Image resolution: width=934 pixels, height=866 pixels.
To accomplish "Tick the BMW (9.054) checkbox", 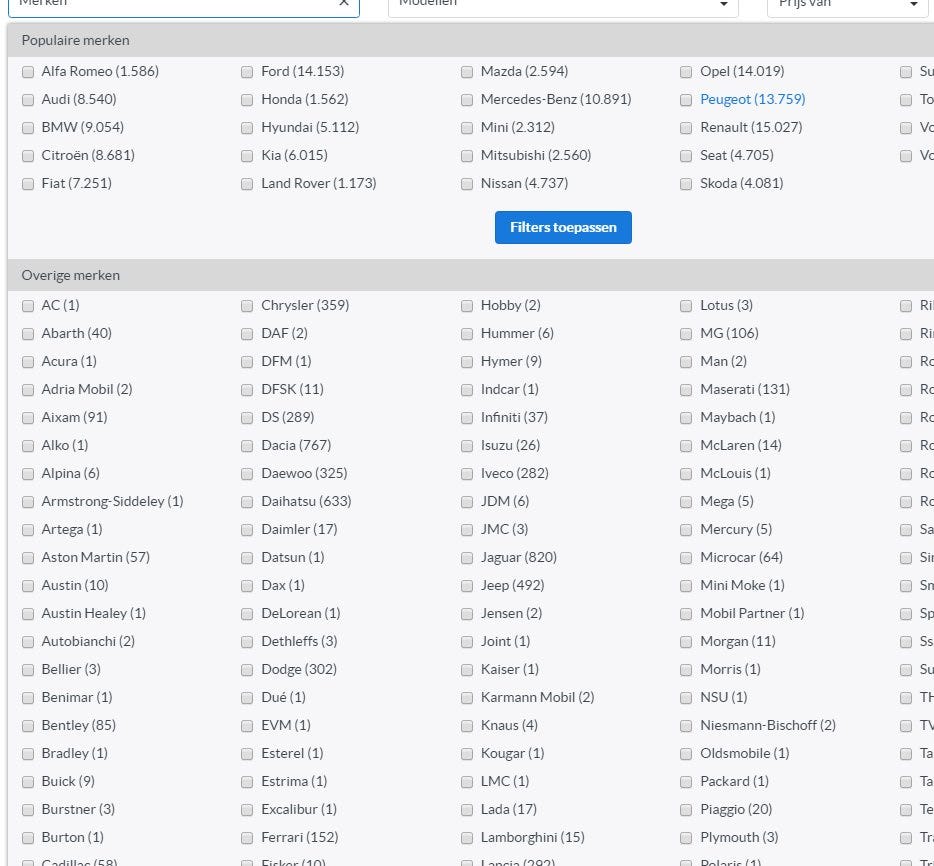I will 28,128.
